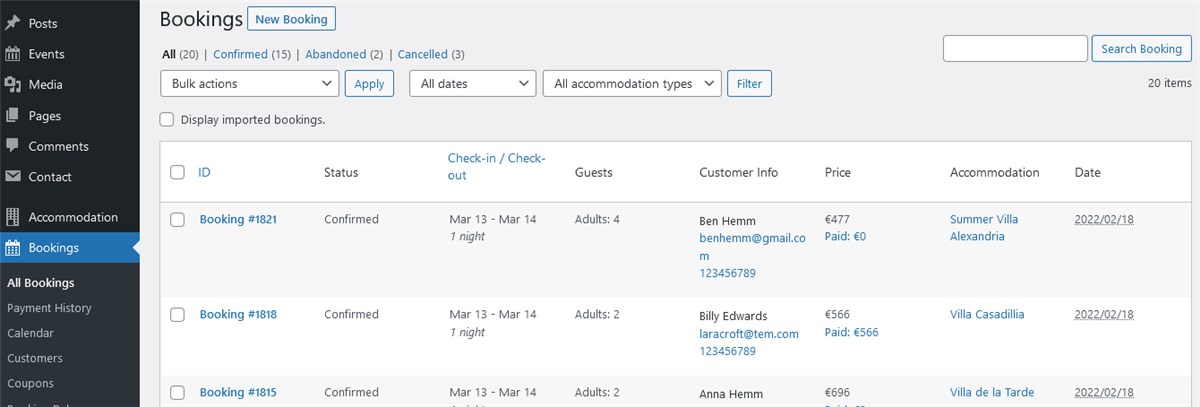Click the Comments bubble icon in sidebar
Screen dimensions: 1200x407
[x=13, y=146]
